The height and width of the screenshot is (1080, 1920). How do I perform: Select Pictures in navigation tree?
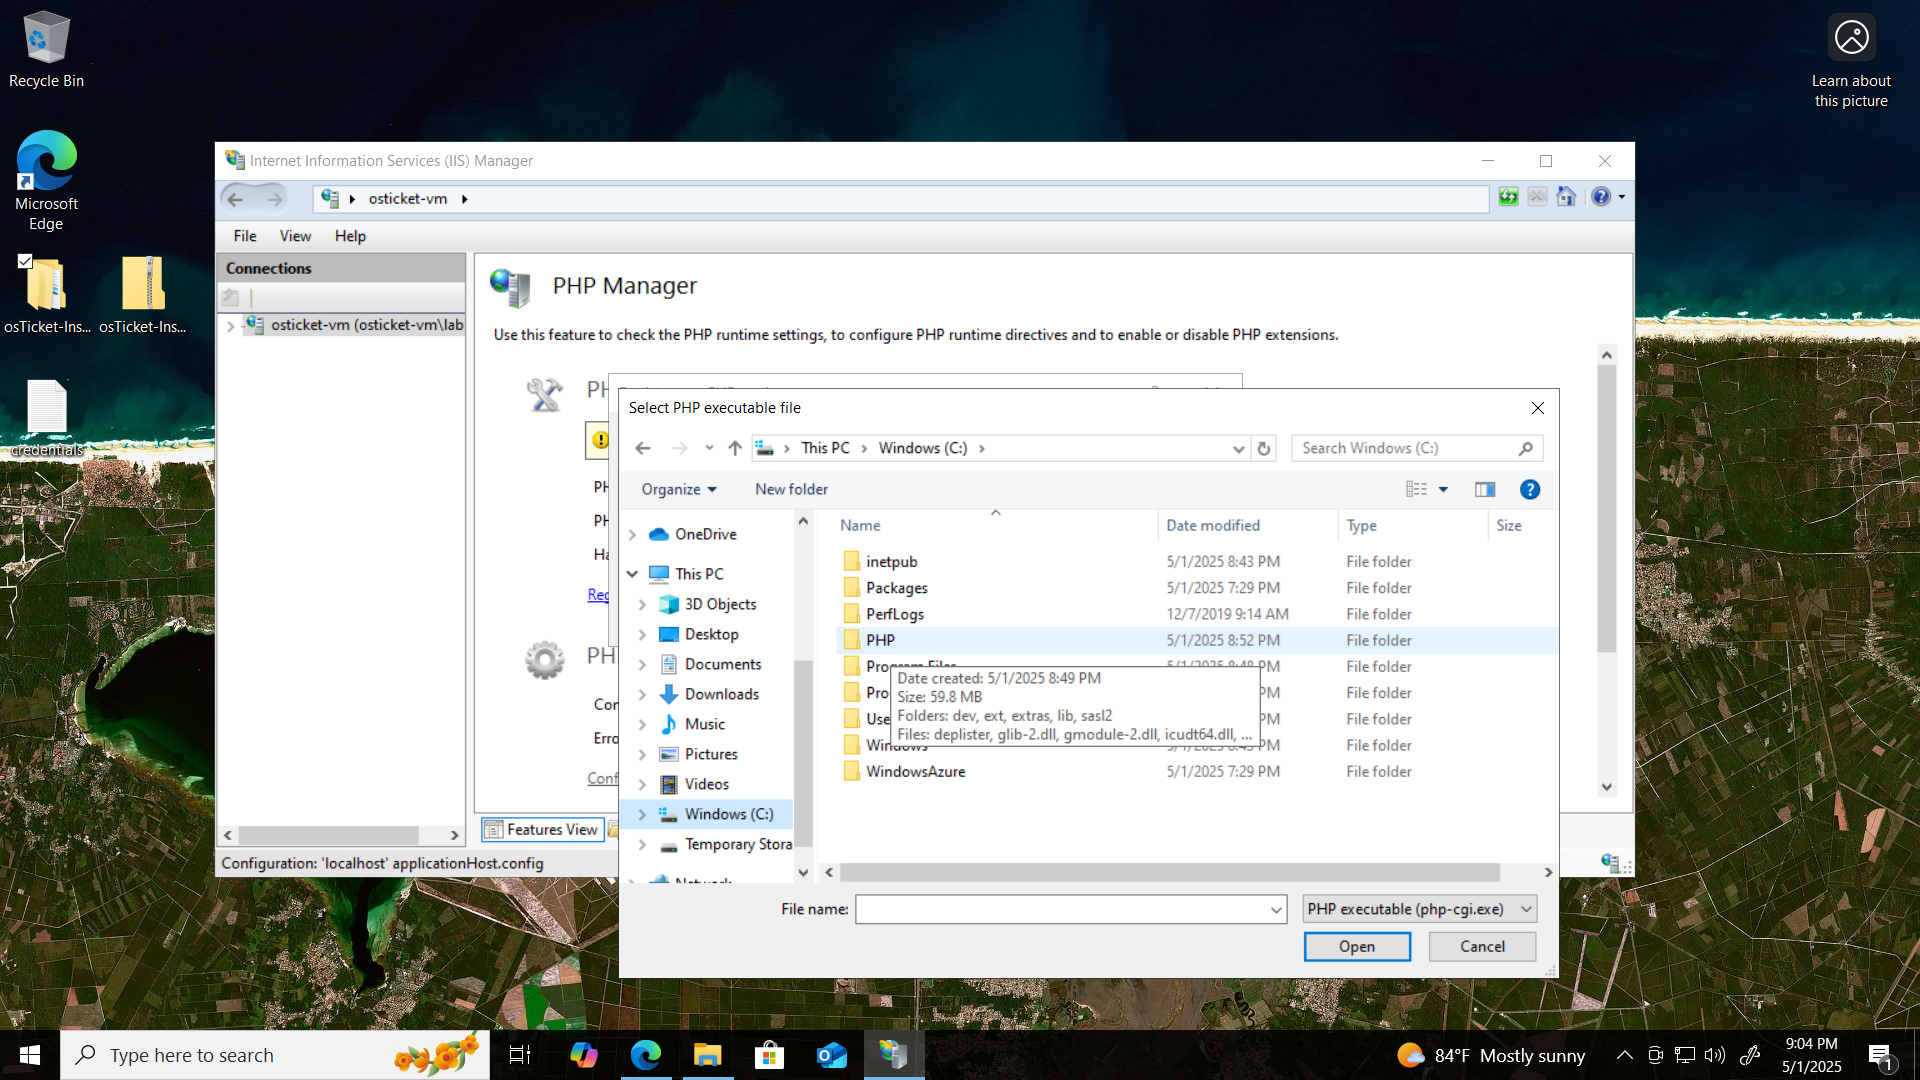(x=710, y=755)
